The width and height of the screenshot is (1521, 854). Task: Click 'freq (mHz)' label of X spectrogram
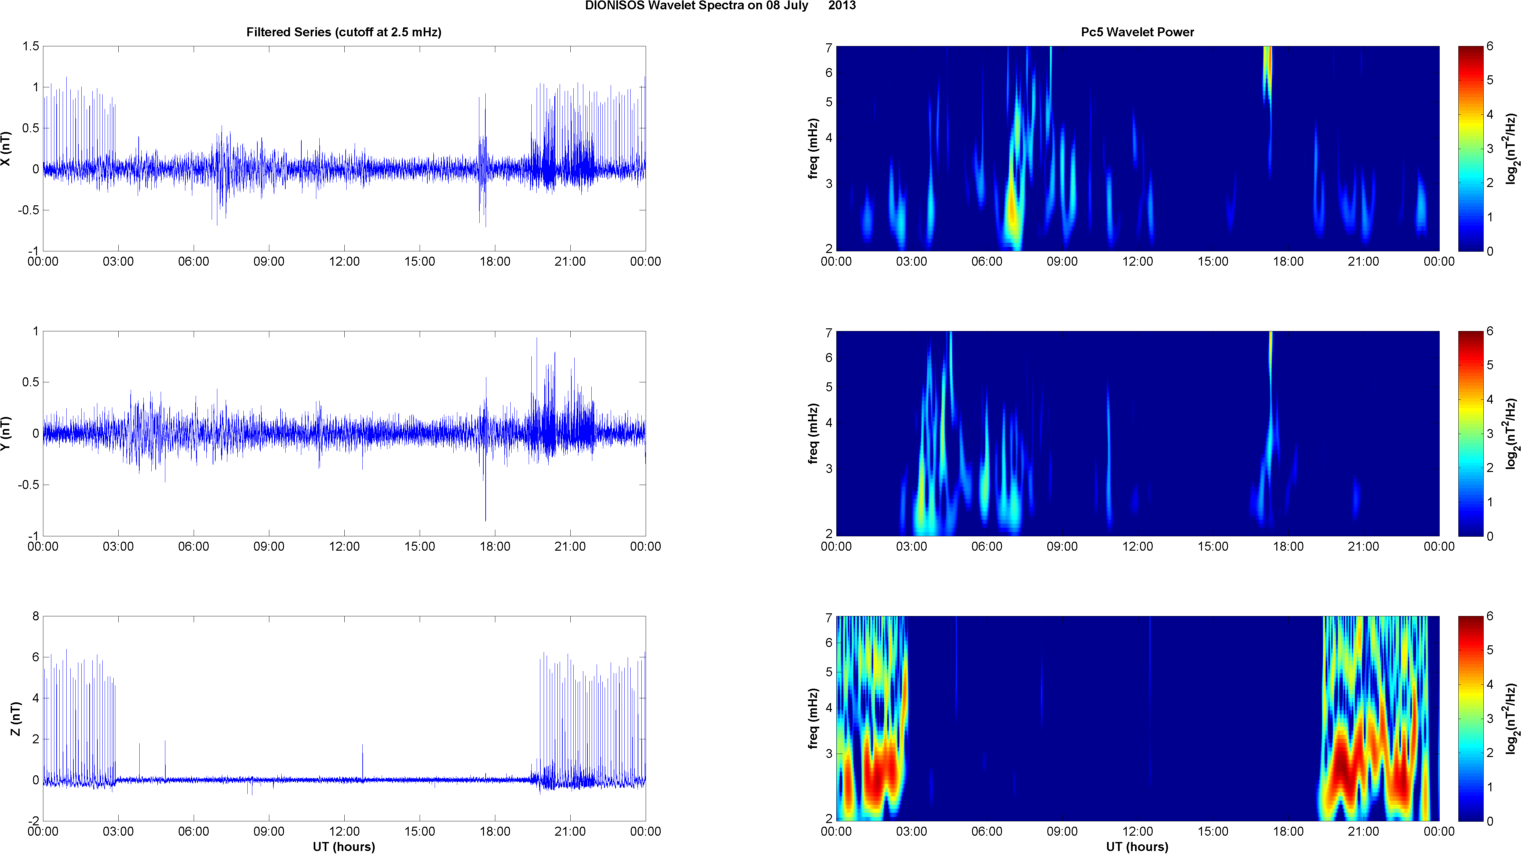pyautogui.click(x=814, y=149)
